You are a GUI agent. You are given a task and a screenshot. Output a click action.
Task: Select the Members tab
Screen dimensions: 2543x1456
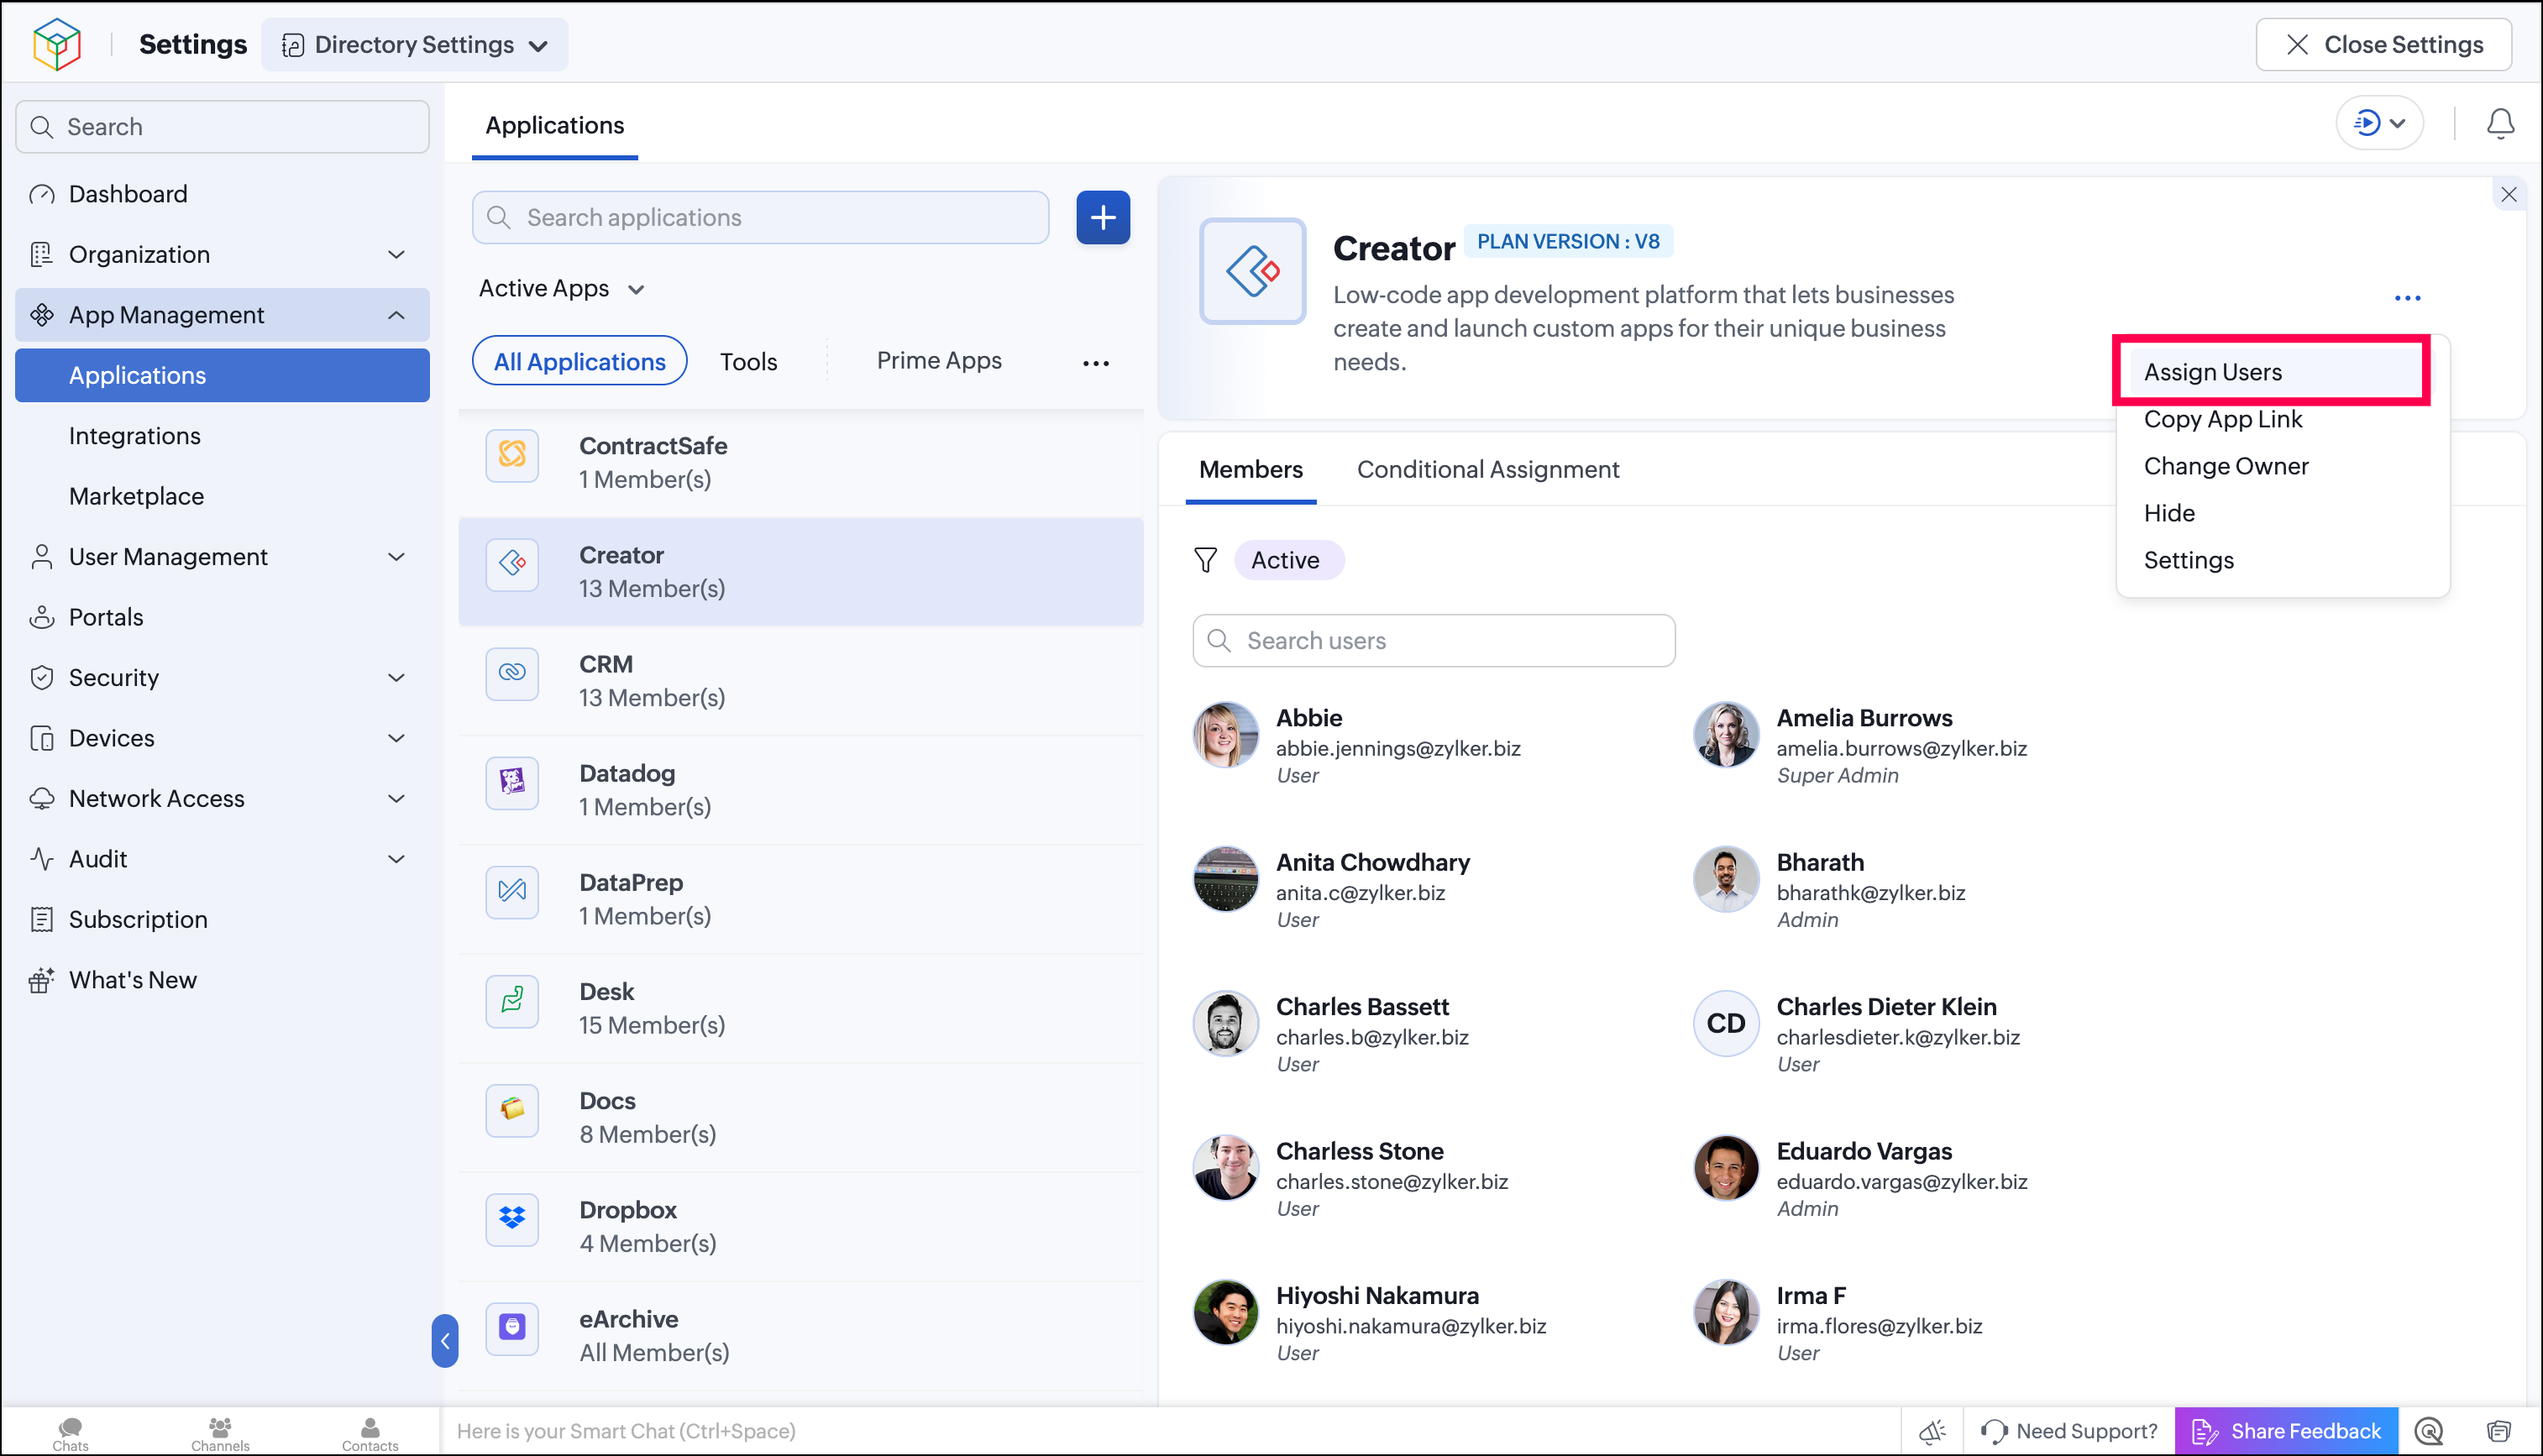(1250, 470)
